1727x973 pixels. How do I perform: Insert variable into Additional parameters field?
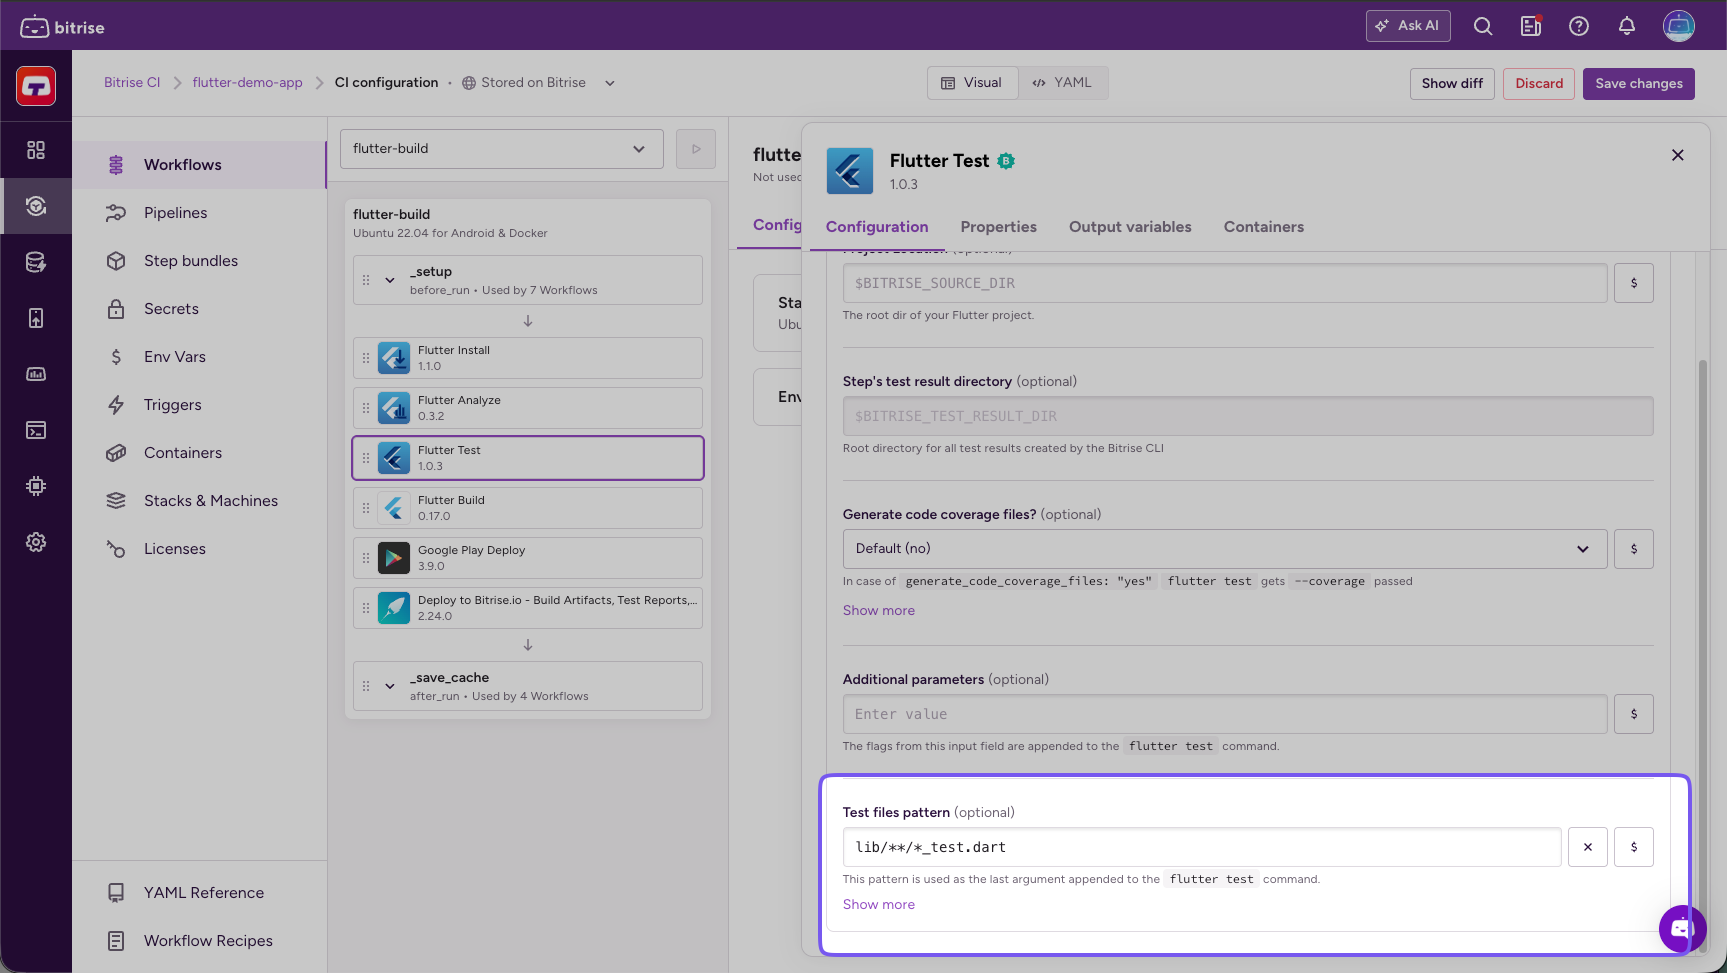tap(1634, 714)
